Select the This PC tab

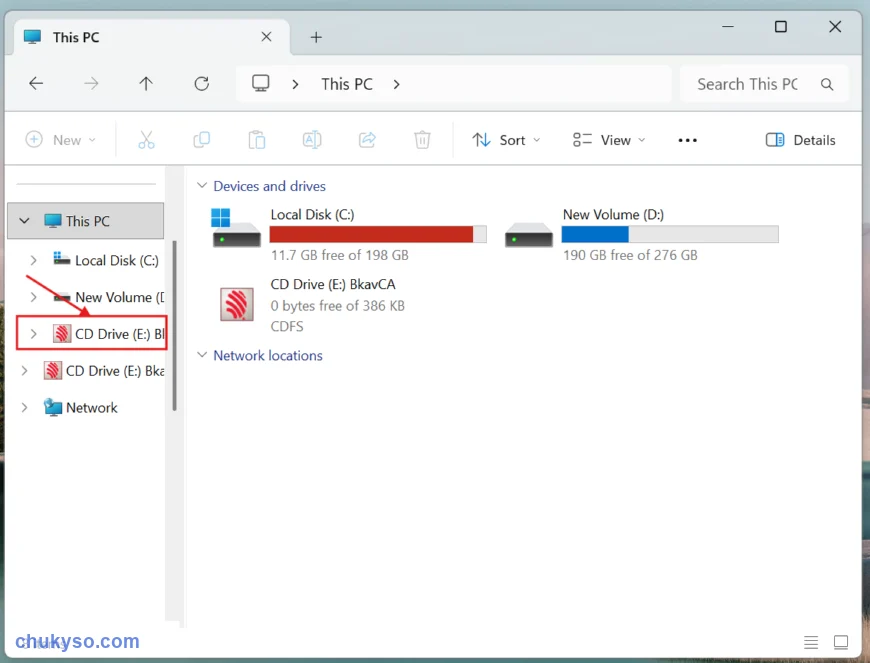click(150, 37)
